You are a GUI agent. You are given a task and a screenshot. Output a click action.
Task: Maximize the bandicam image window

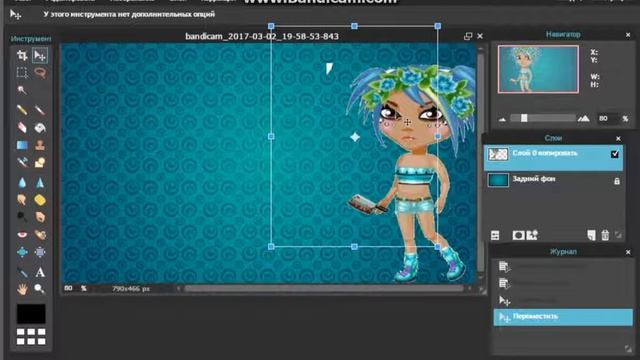point(468,36)
